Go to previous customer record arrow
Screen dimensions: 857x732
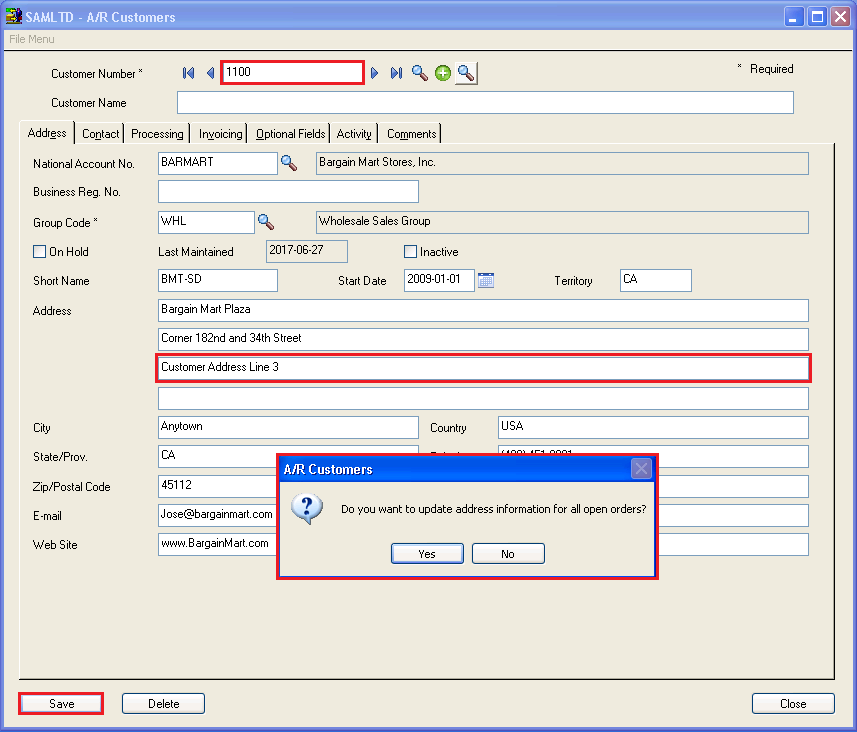210,73
